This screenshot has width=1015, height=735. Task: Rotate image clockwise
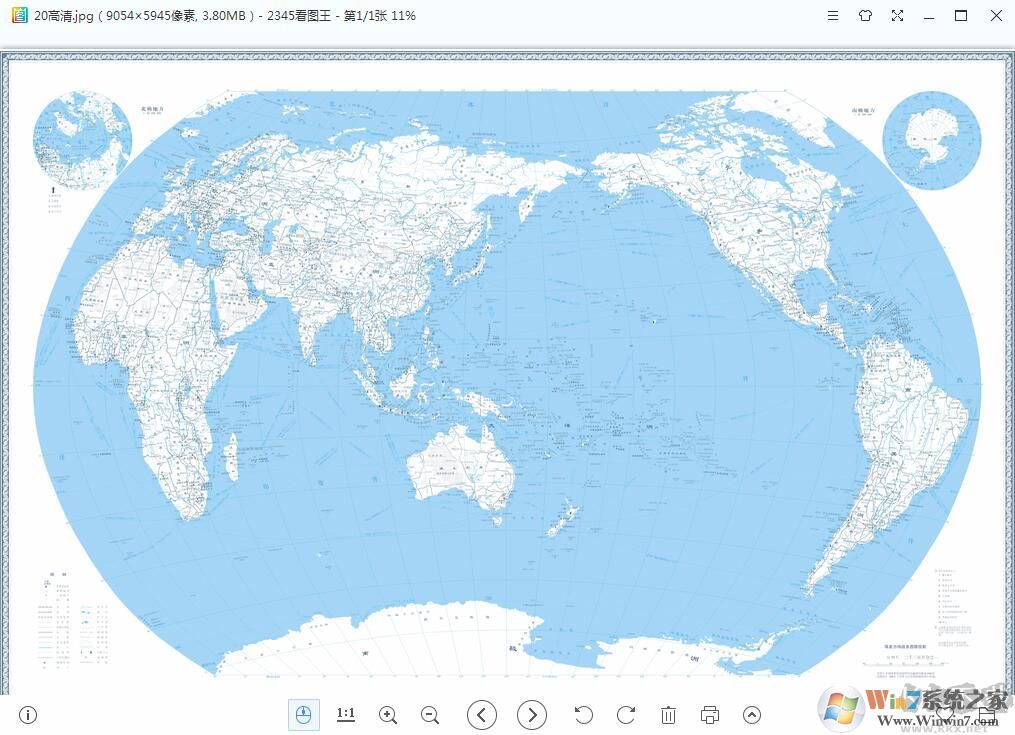coord(626,715)
